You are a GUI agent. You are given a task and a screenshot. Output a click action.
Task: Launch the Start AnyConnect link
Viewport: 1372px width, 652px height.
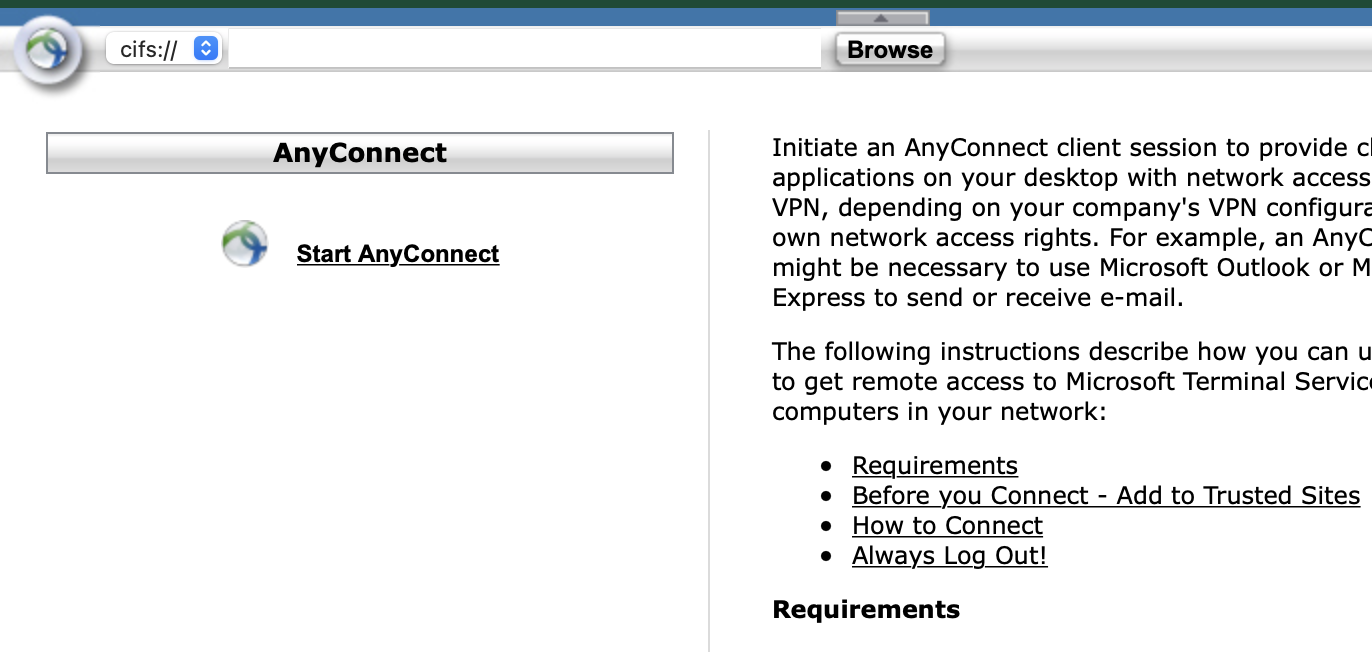[x=397, y=254]
